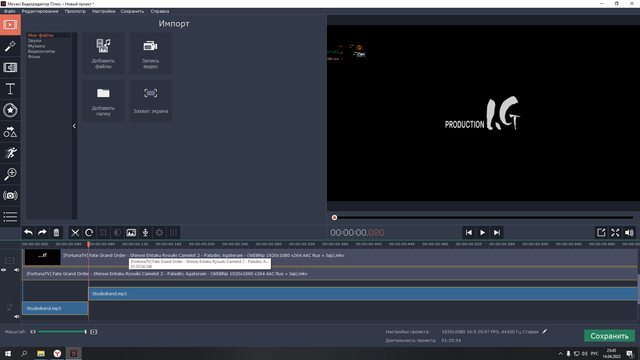
Task: Select the linked Fate Grand Order audio clip
Action: [330, 274]
